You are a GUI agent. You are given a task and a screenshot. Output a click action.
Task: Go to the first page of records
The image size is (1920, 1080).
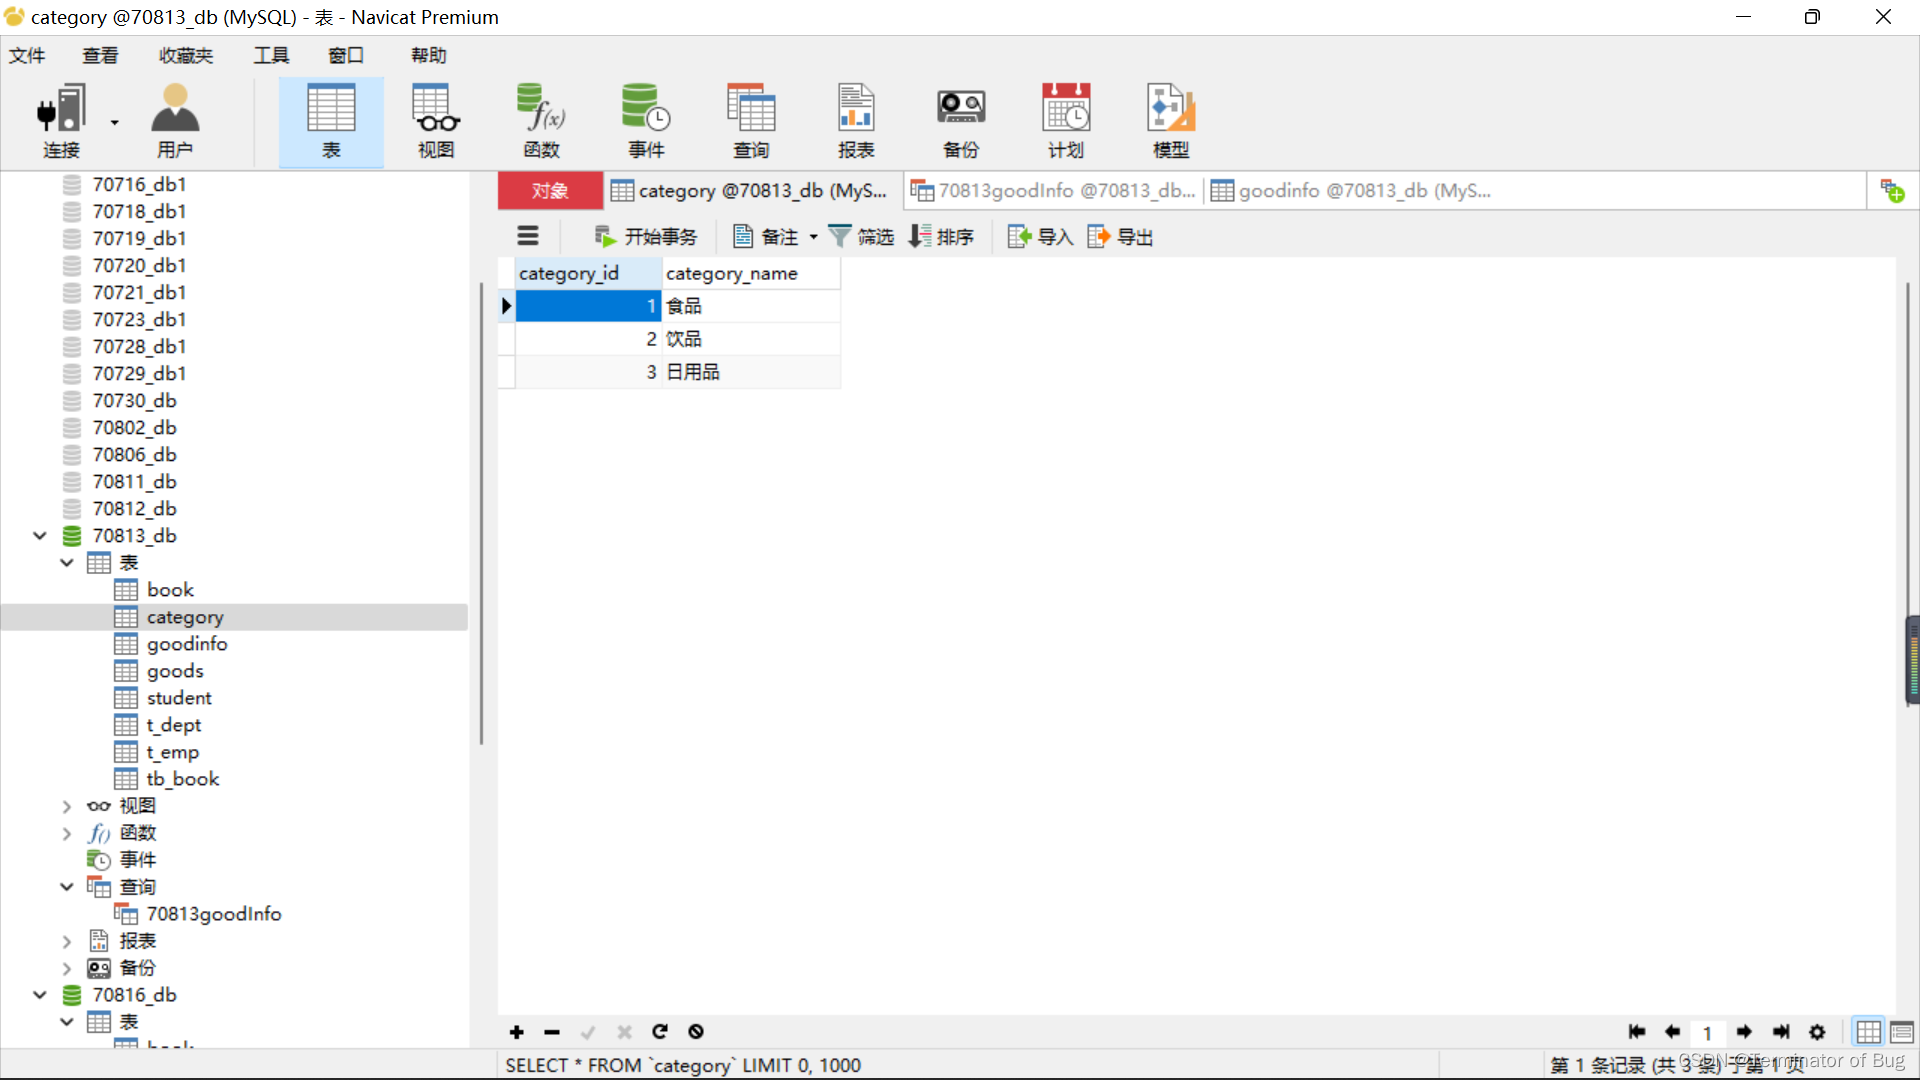(x=1637, y=1032)
